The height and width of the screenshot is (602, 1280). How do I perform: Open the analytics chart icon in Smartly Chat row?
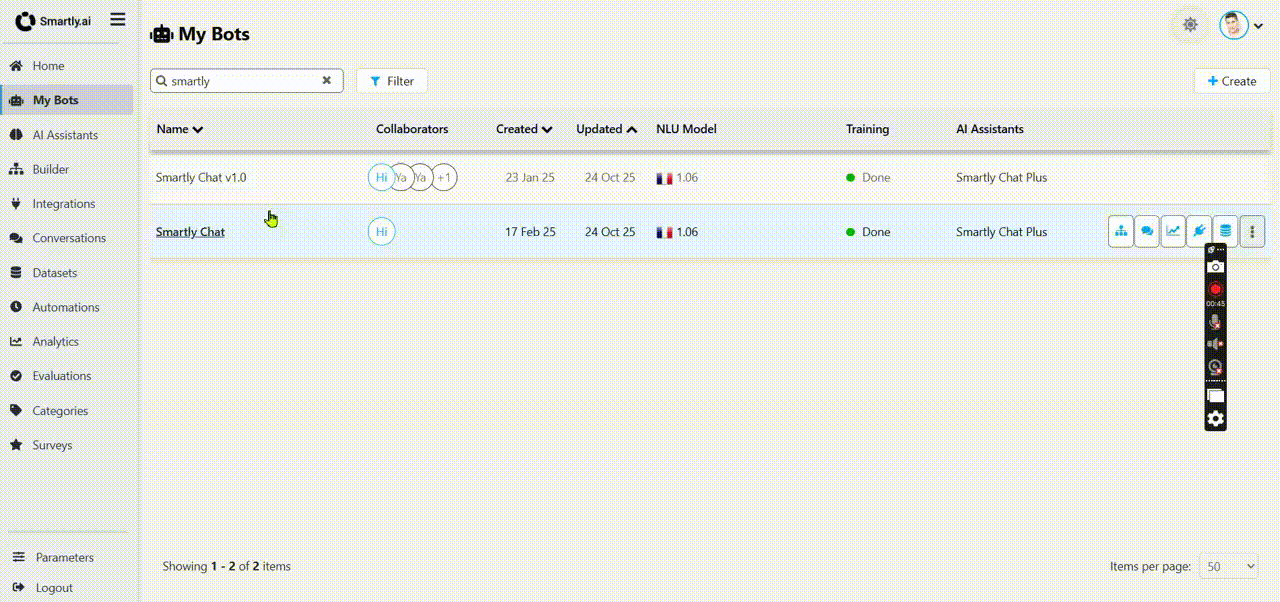click(1173, 232)
